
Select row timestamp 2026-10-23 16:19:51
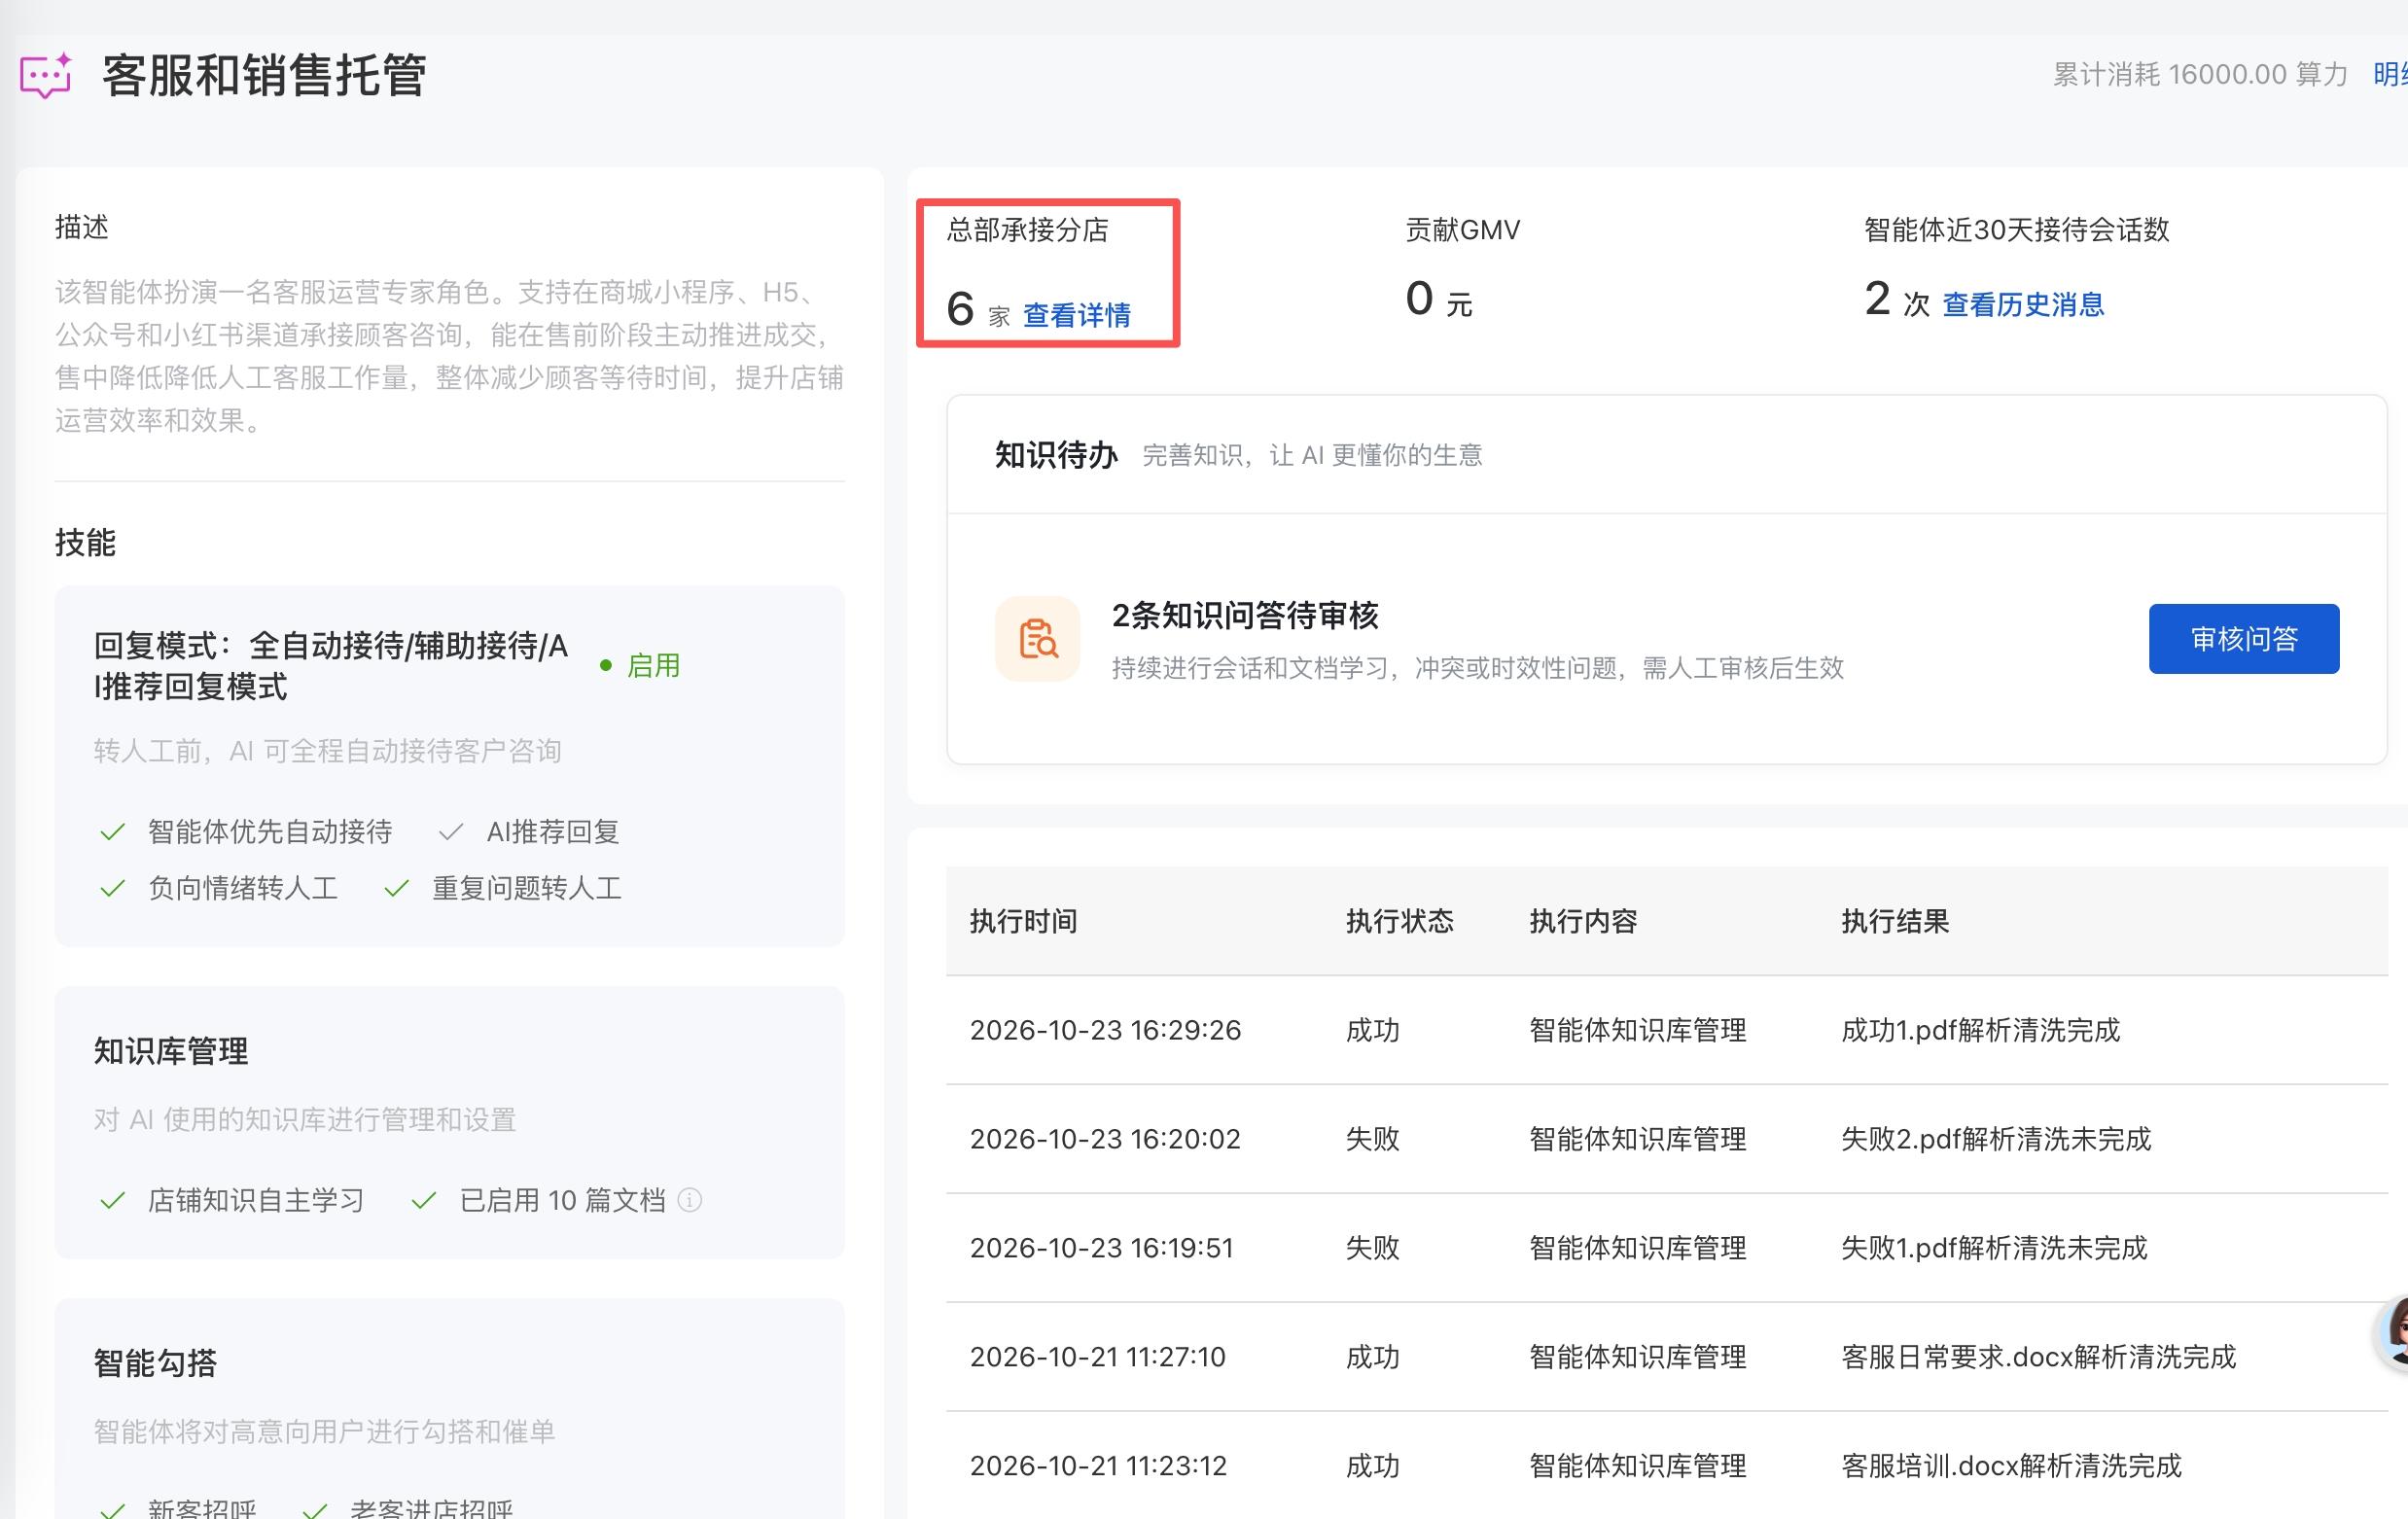pos(1101,1248)
